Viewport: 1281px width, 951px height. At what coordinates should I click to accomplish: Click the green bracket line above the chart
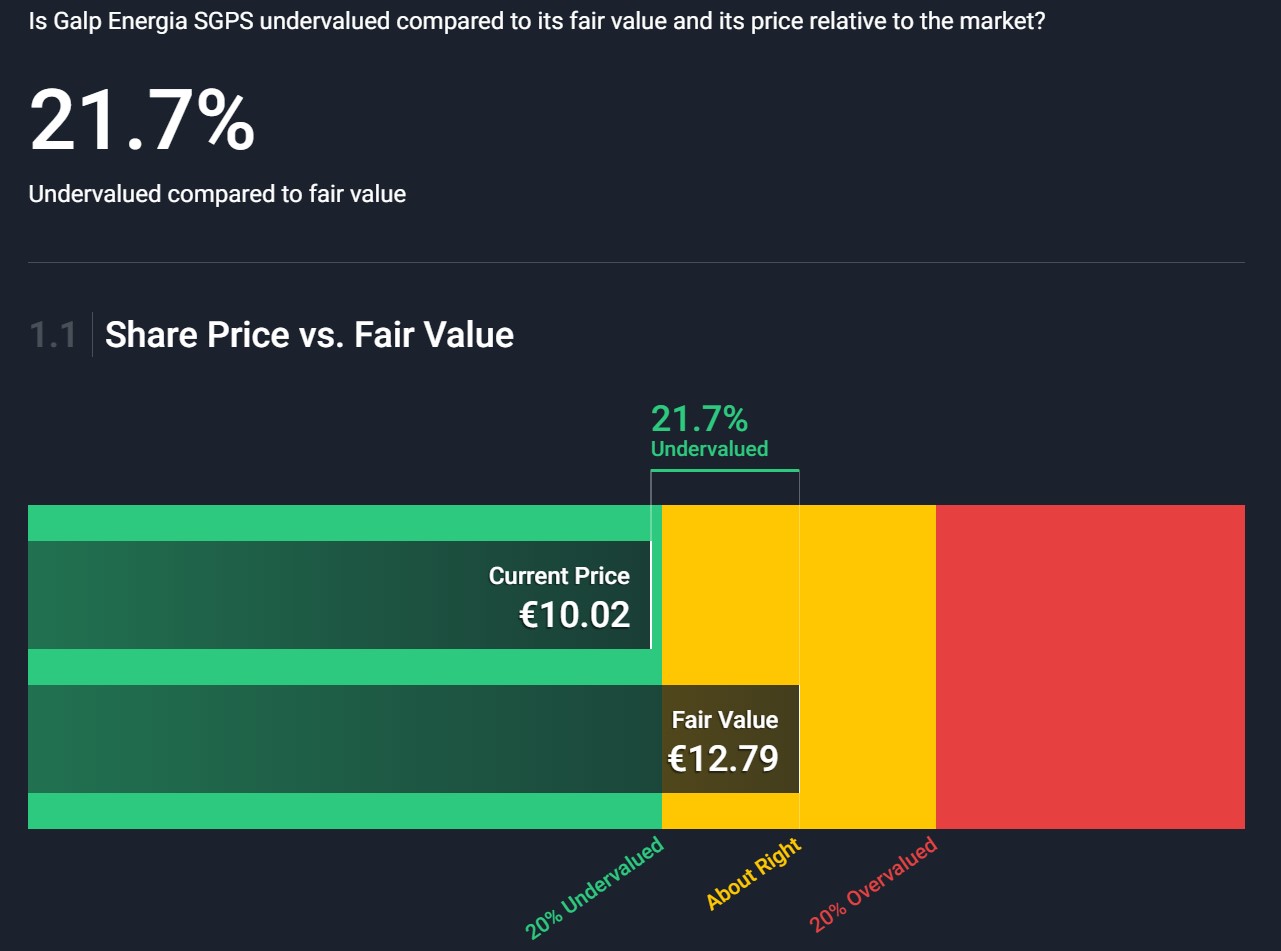pyautogui.click(x=725, y=470)
